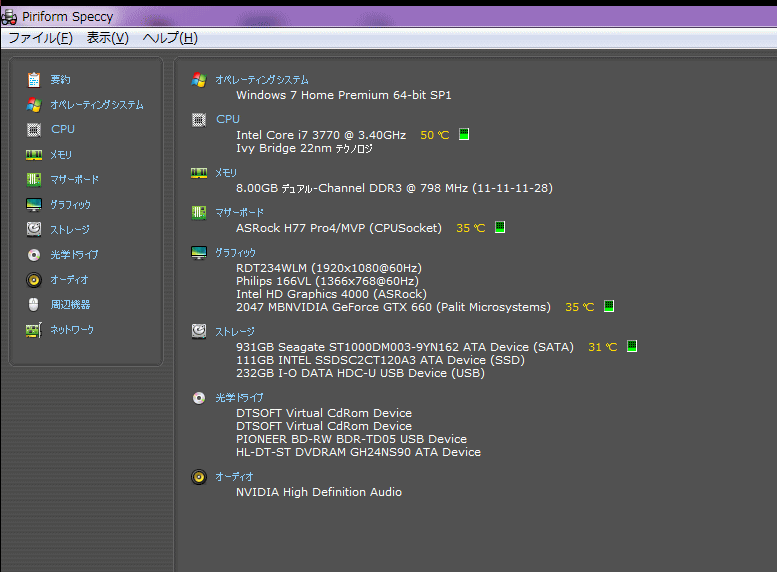Click Intel HD Graphics 4000 (ASRock) line

332,294
